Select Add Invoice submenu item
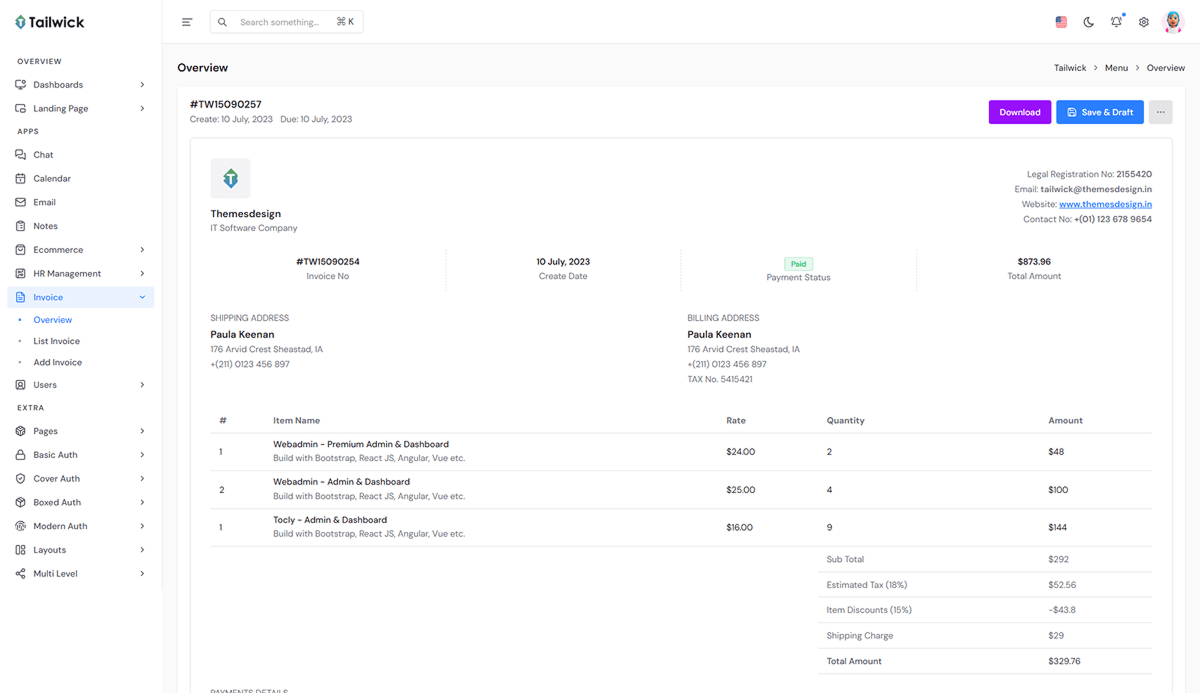The height and width of the screenshot is (693, 1200). click(x=57, y=363)
